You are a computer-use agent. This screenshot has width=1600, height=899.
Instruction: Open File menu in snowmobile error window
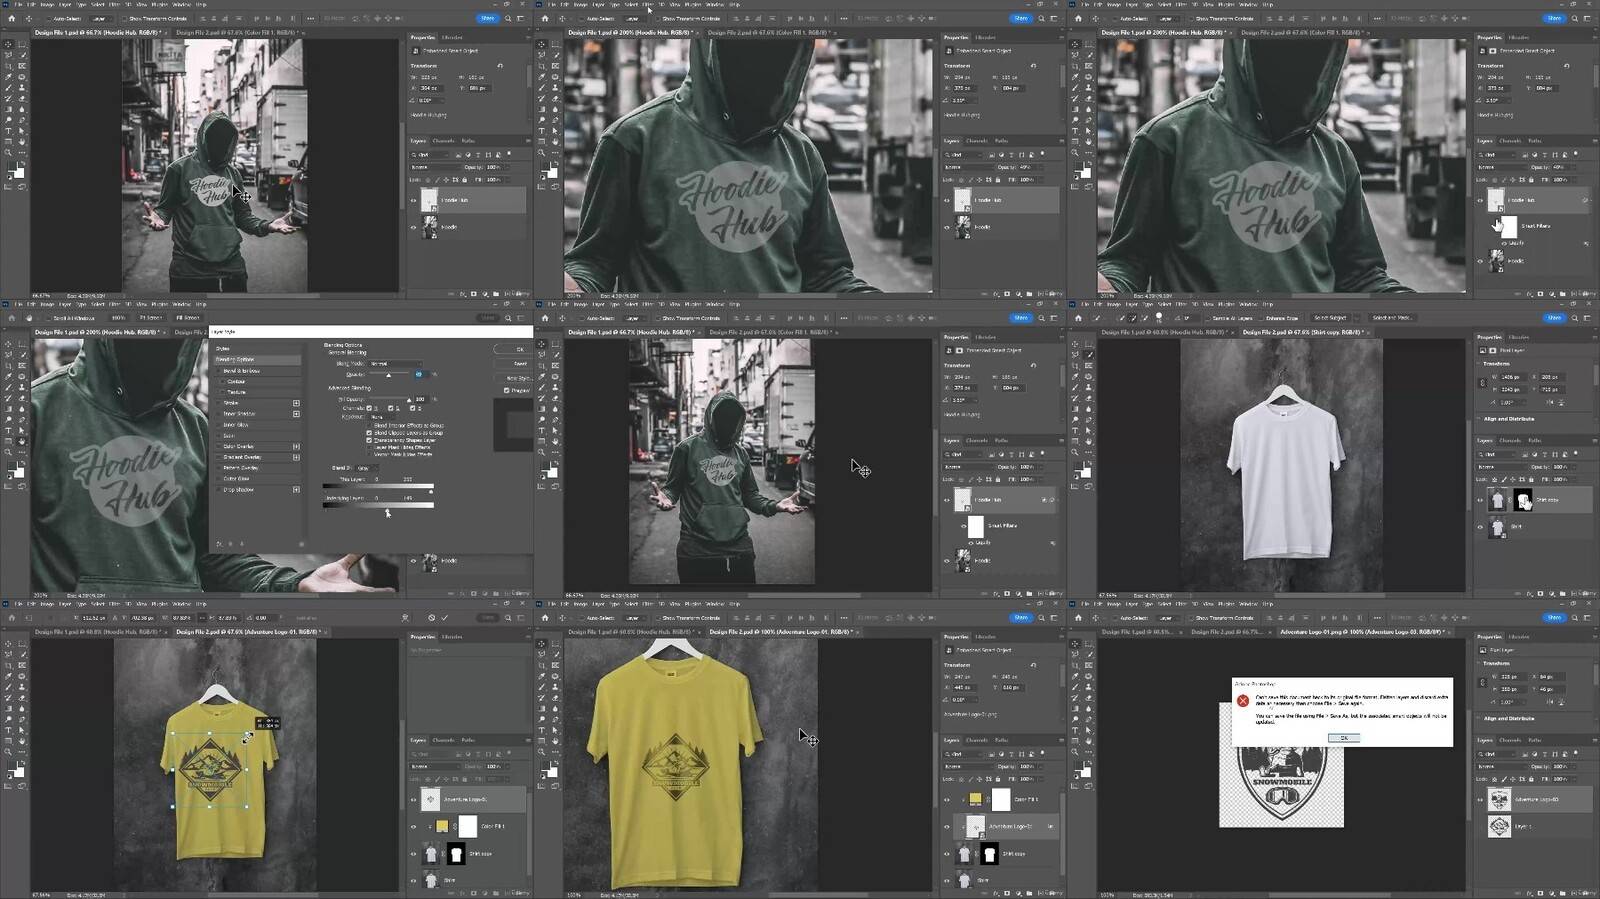click(1085, 604)
